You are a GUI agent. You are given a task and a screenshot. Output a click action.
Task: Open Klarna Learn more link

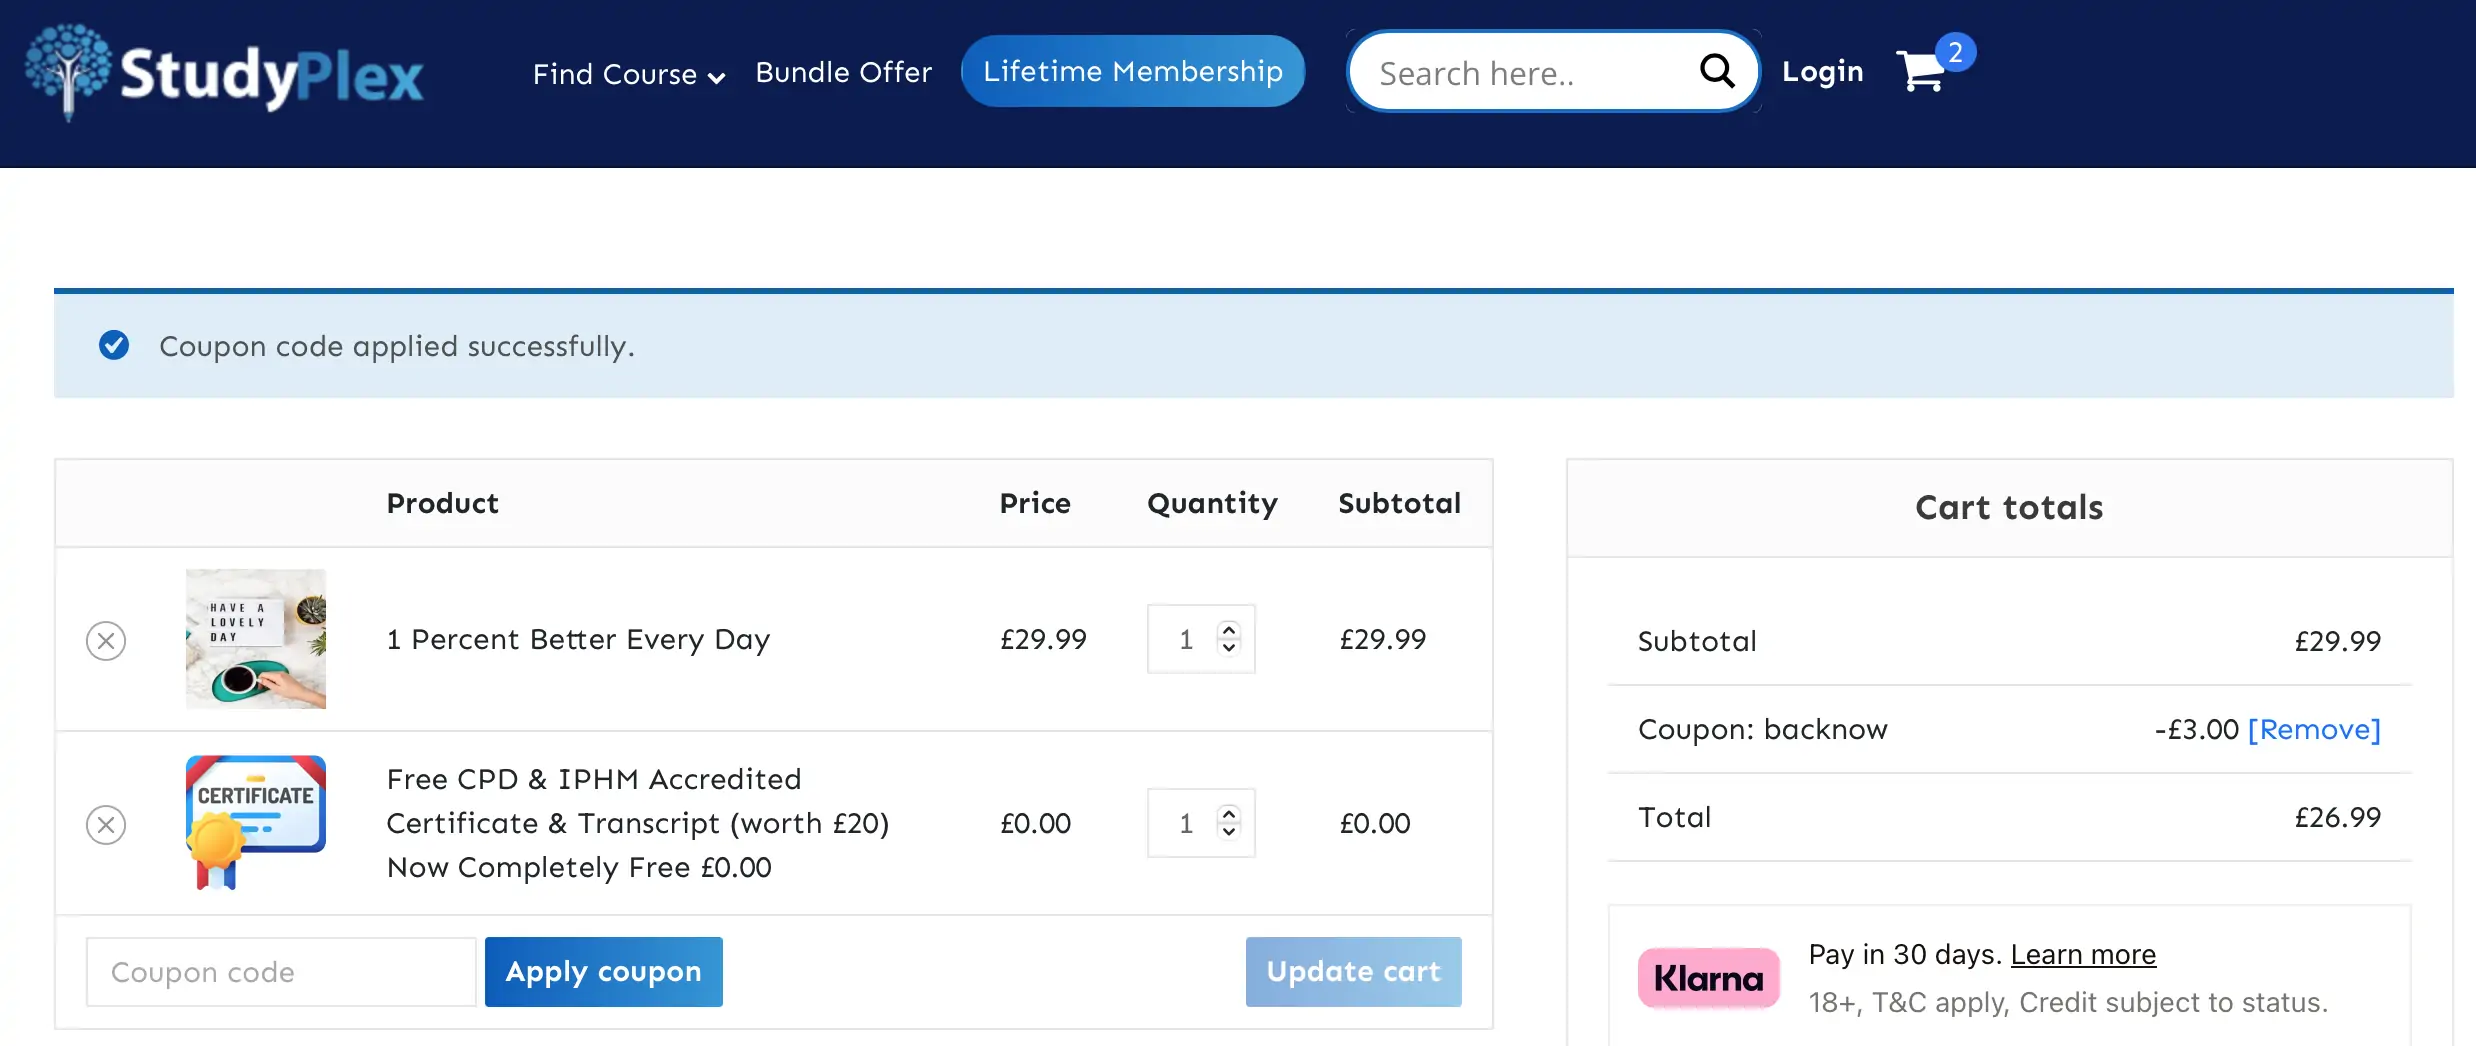tap(2083, 955)
